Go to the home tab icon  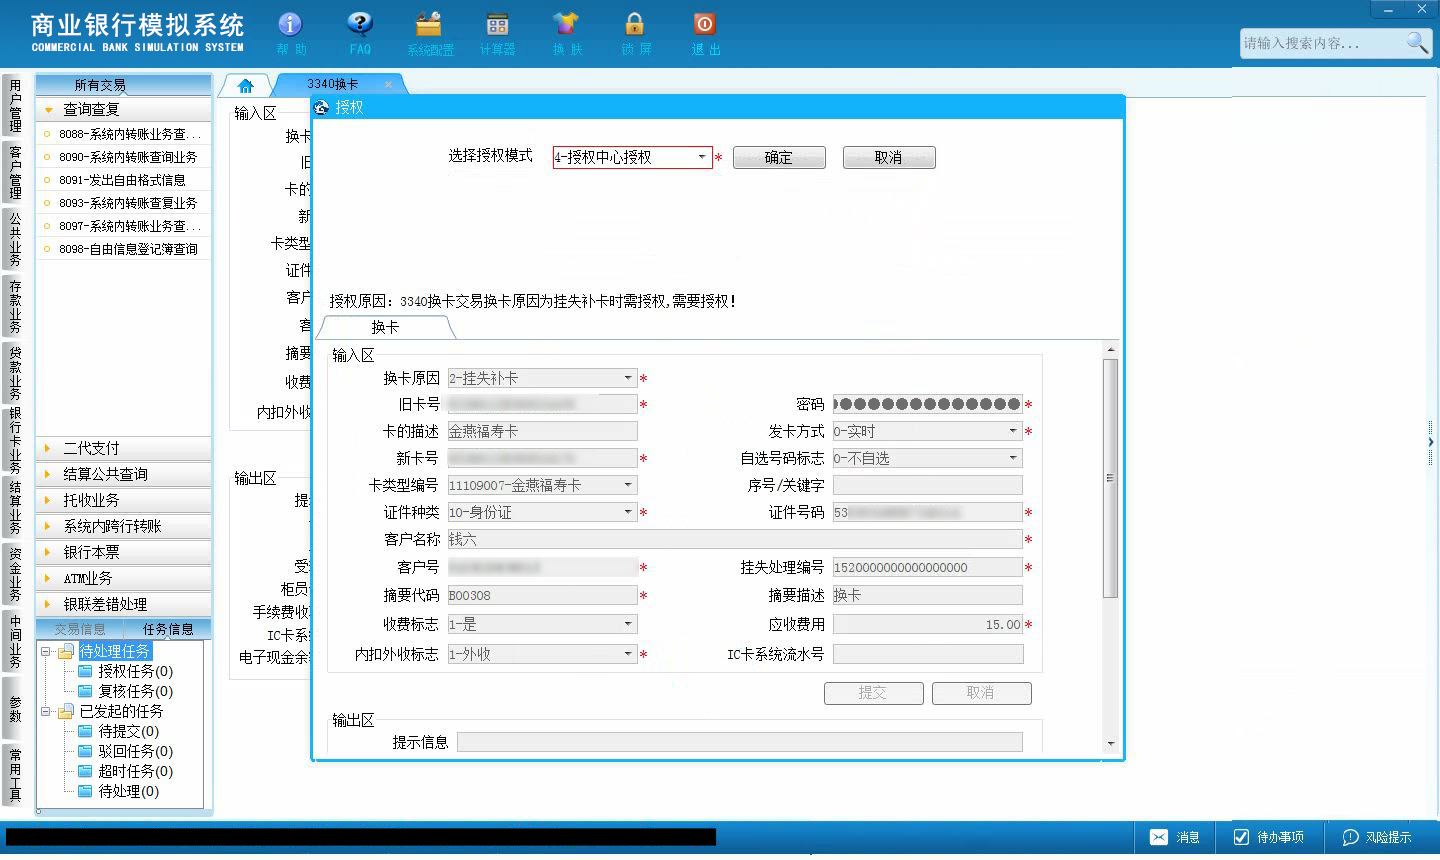(246, 85)
